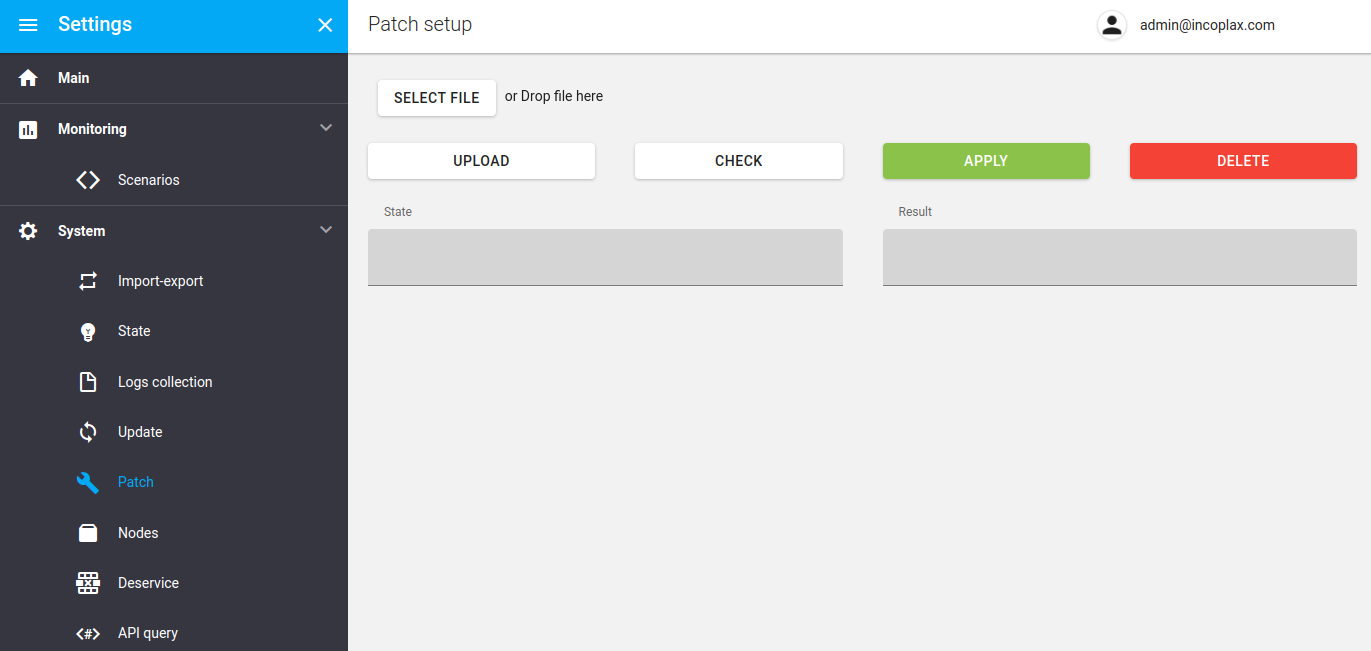Select the State menu entry

coord(174,331)
